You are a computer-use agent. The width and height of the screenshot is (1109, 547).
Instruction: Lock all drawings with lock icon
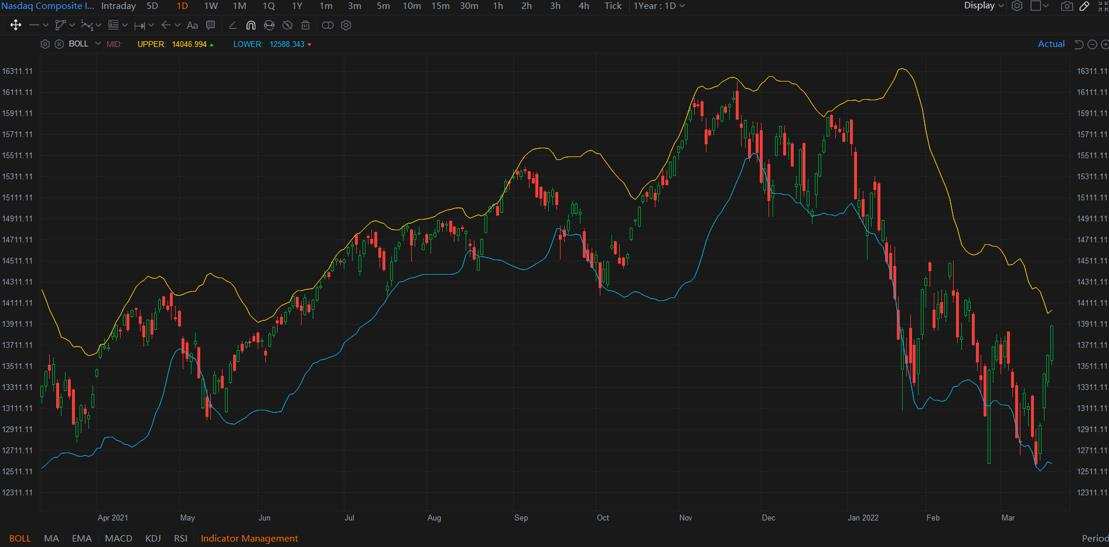(269, 25)
